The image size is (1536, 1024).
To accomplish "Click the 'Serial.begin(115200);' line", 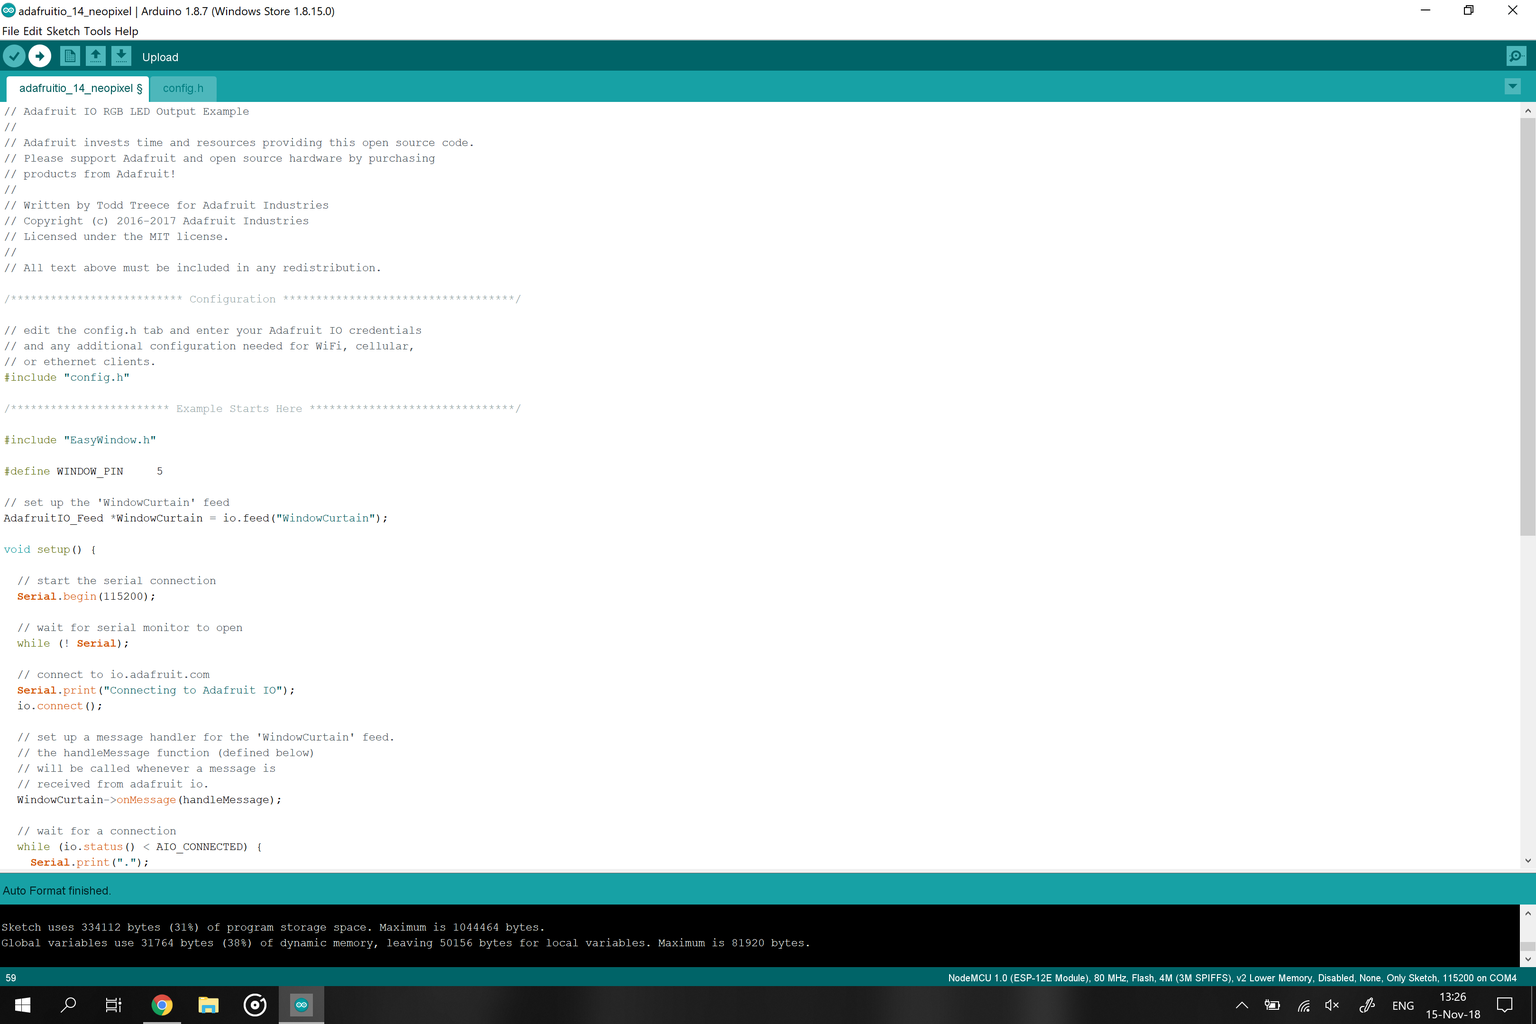I will coord(86,596).
